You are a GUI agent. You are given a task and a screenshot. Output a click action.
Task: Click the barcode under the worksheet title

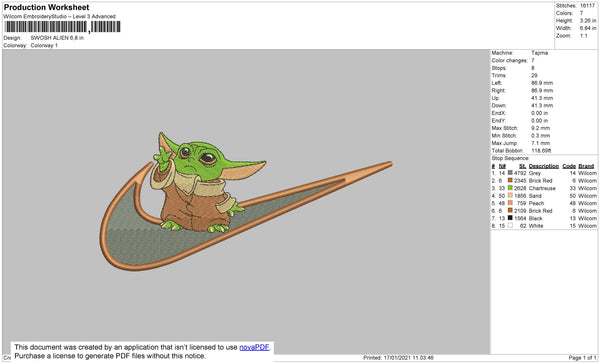click(62, 27)
